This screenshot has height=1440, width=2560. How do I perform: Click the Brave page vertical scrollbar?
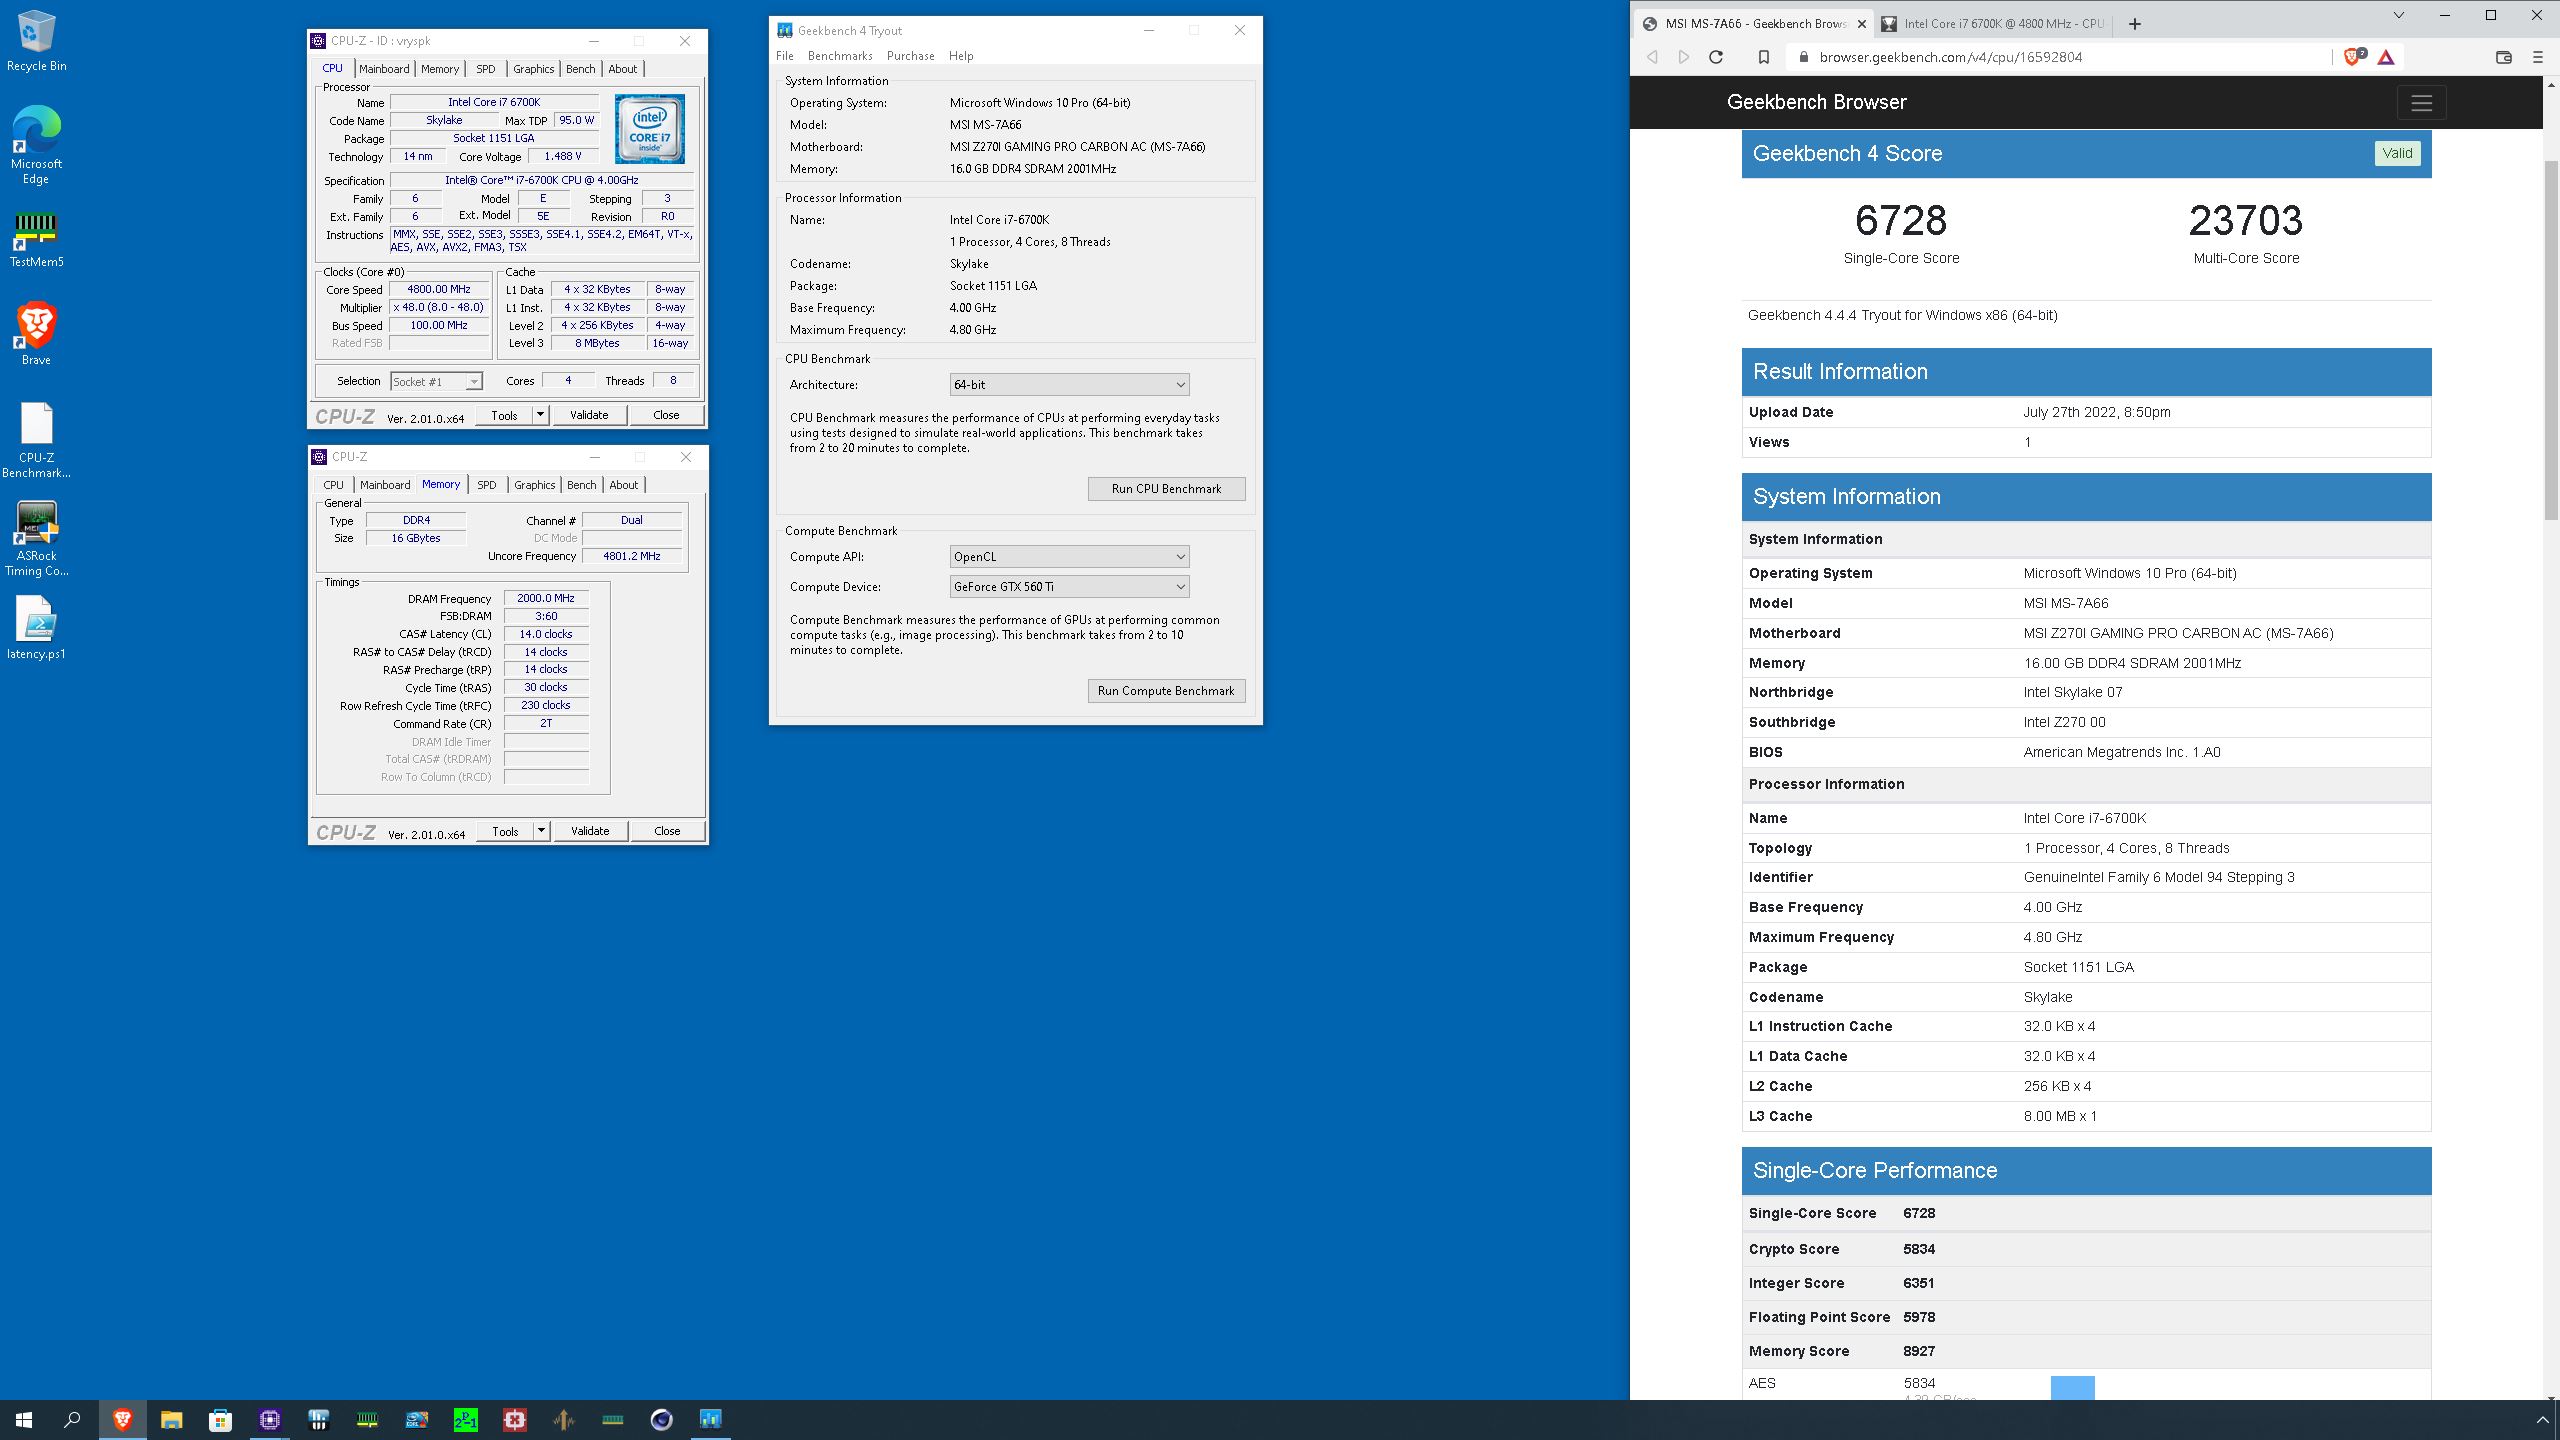2551,340
